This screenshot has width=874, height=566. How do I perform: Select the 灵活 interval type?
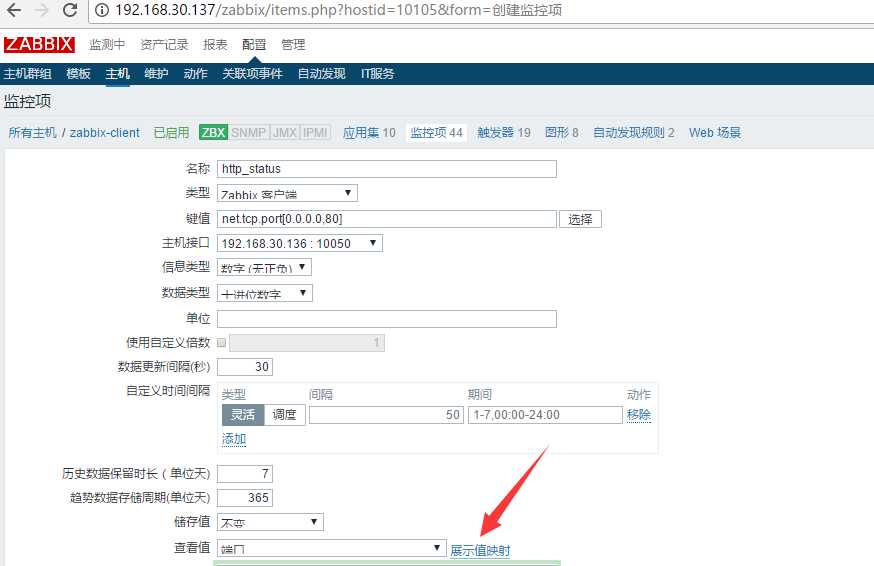click(243, 415)
